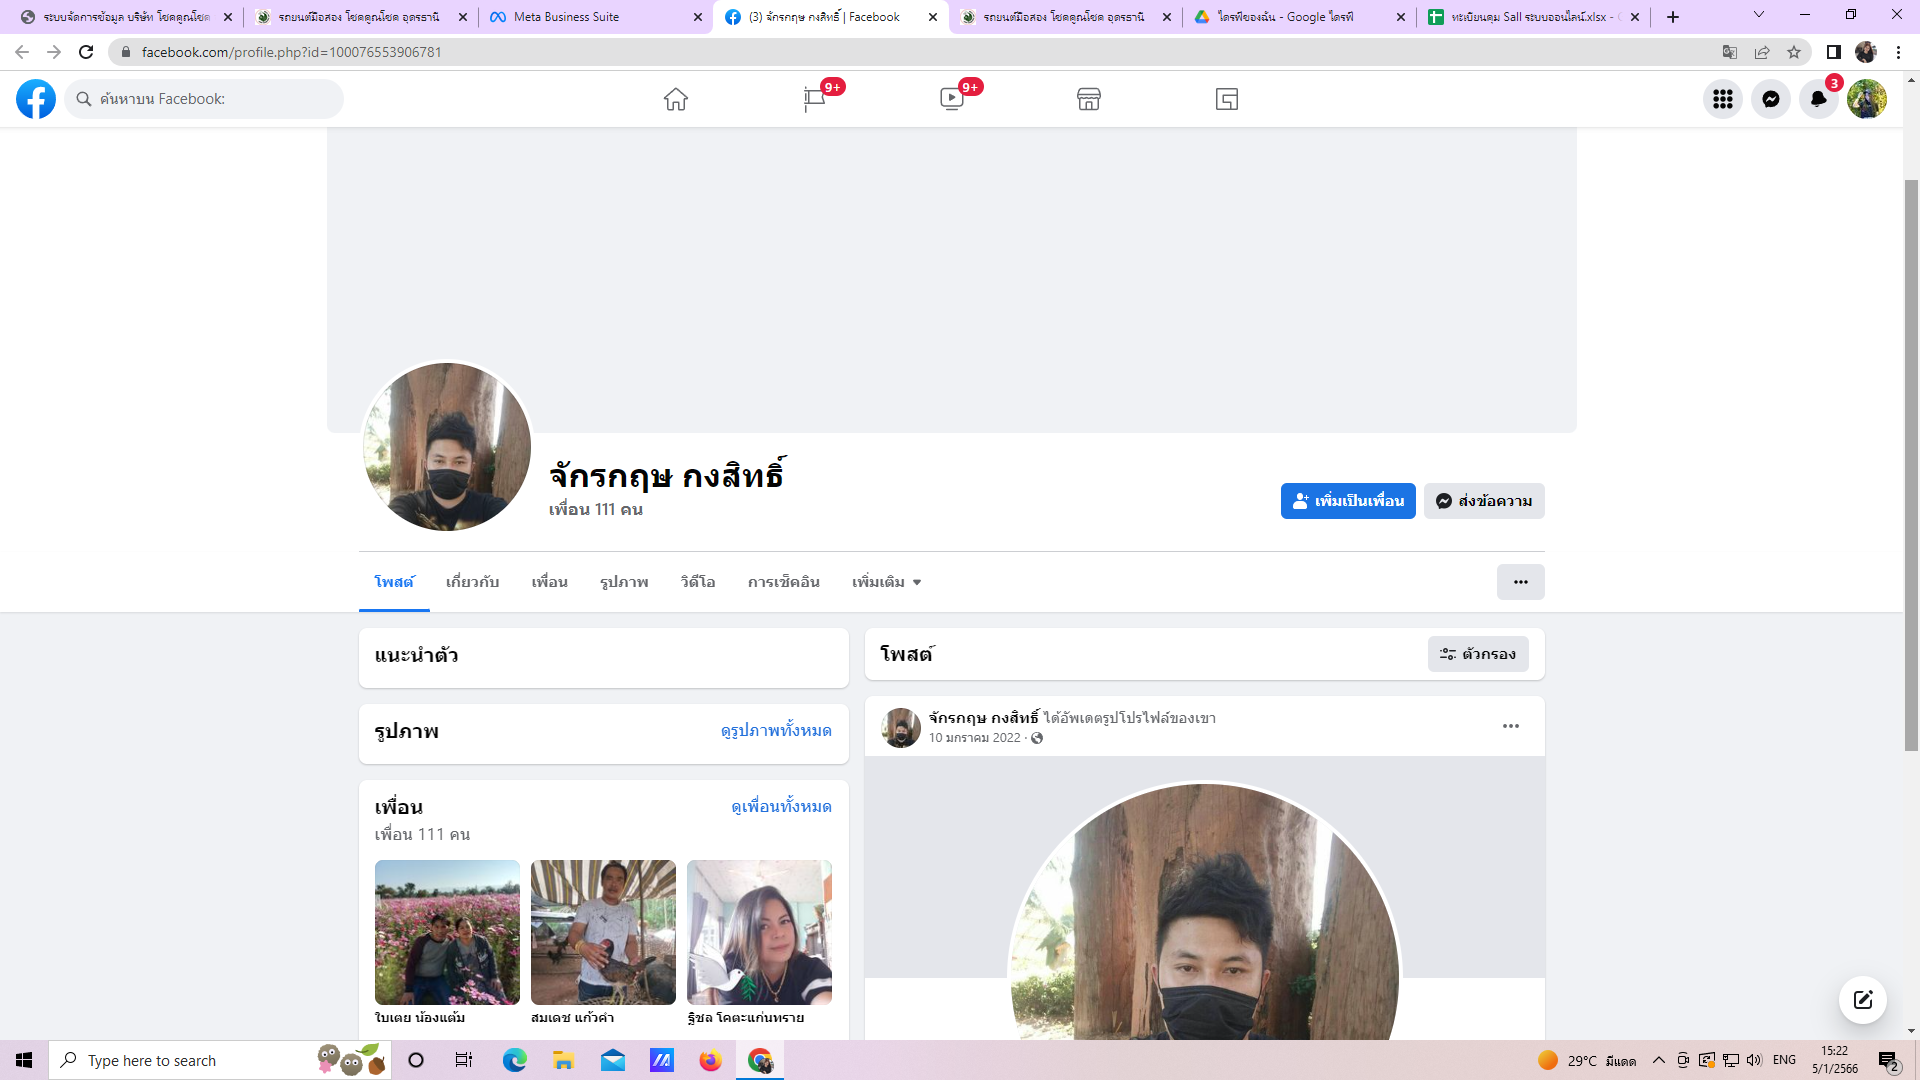Open the ดูเพื่อนทั้งหมด link

click(781, 807)
